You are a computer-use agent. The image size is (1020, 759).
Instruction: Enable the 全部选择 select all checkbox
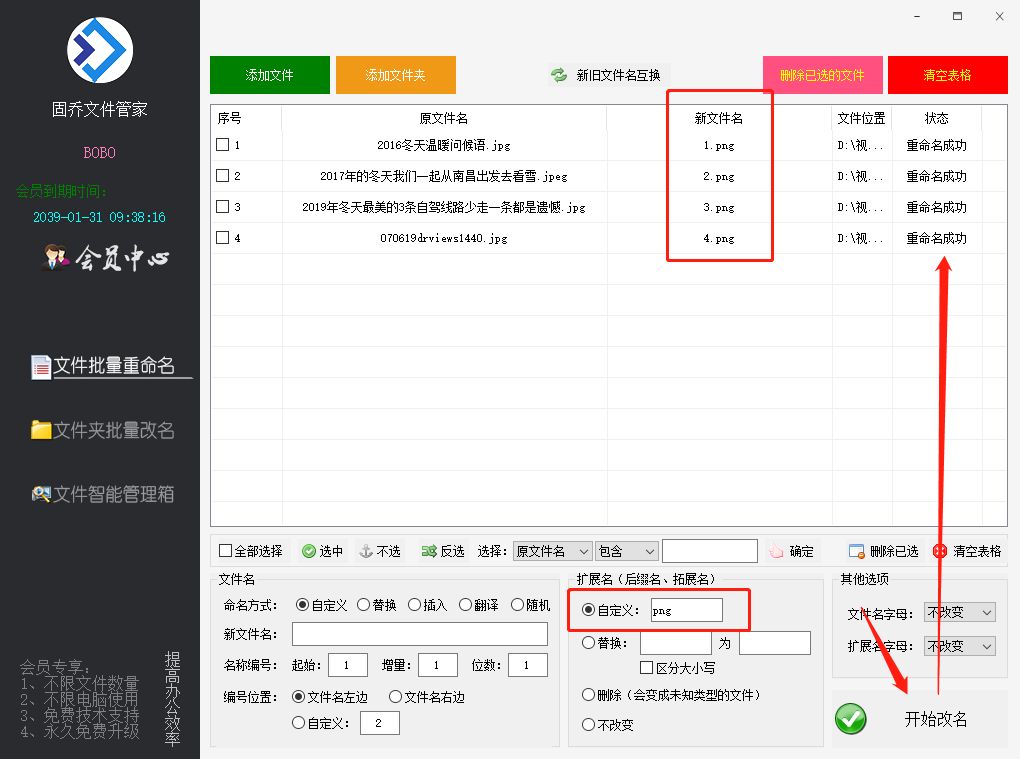[x=226, y=550]
